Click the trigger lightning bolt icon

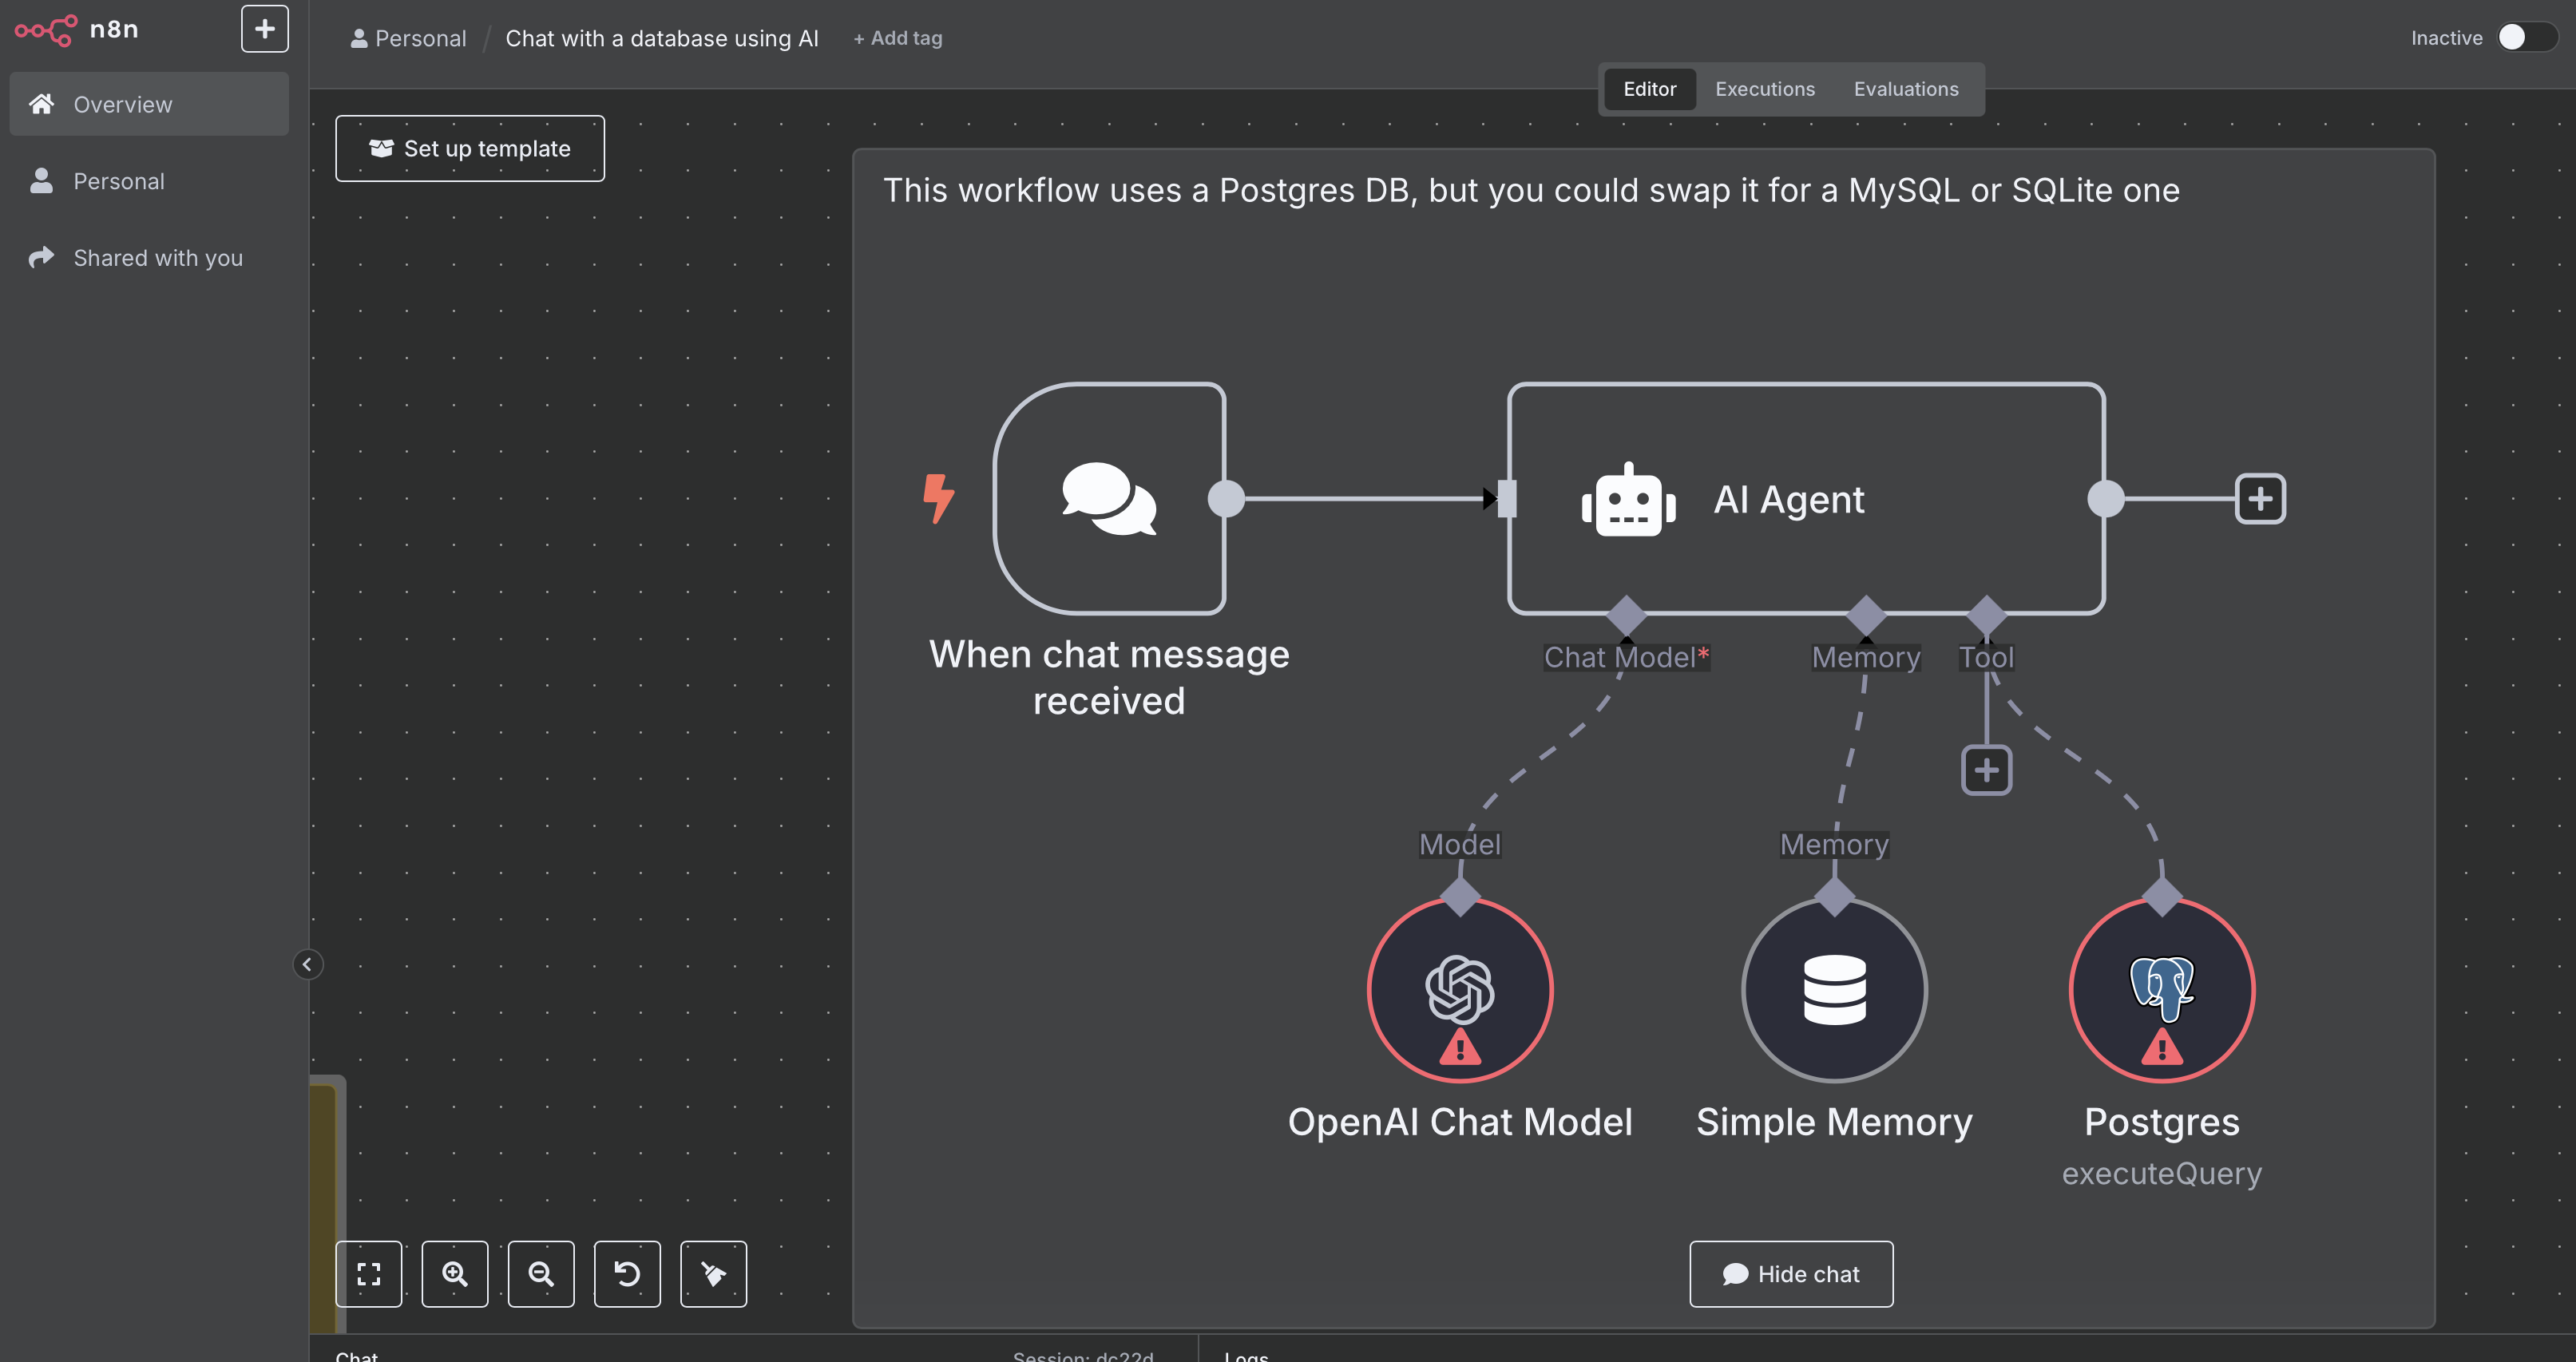938,498
